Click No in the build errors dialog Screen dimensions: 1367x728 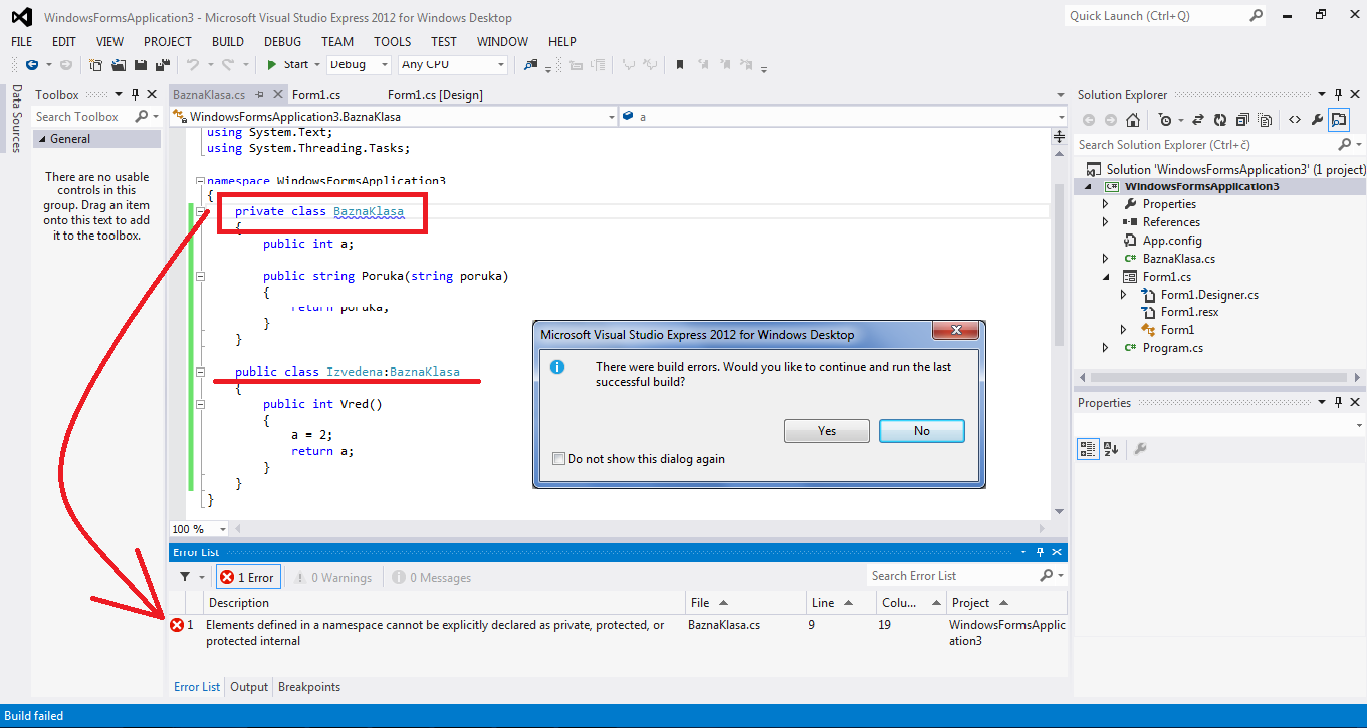(921, 431)
